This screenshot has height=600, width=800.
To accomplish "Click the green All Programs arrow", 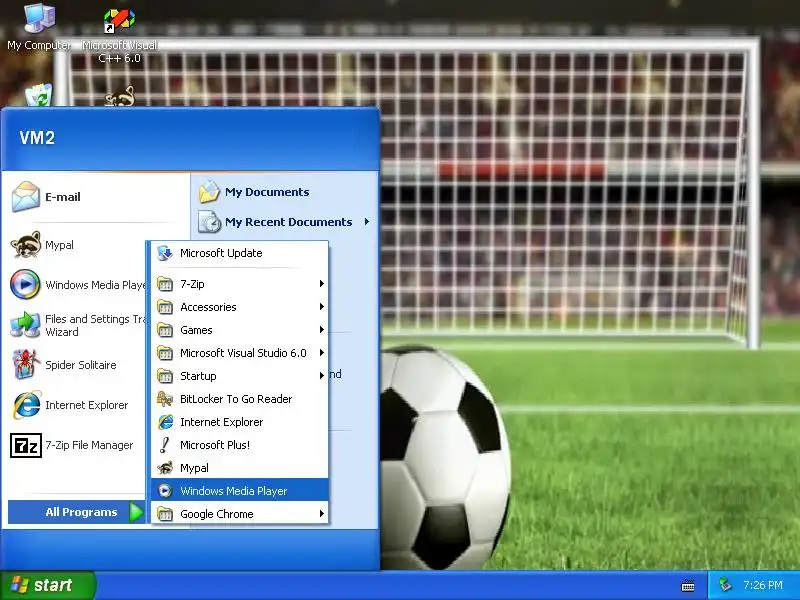I will pyautogui.click(x=136, y=512).
